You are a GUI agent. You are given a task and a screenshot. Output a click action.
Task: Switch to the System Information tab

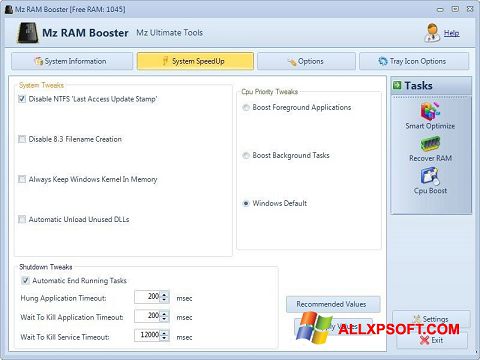(x=72, y=61)
